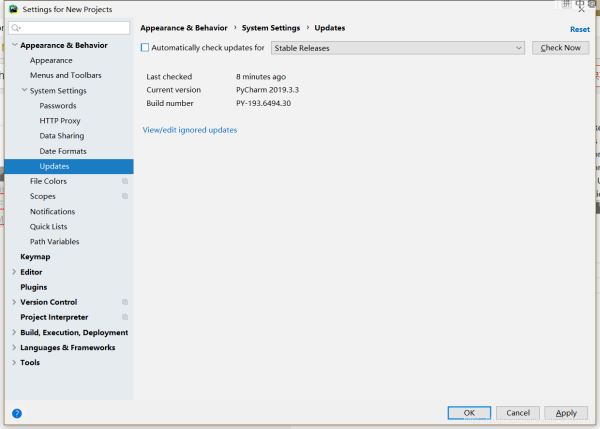This screenshot has height=429, width=600.
Task: Open Quick Lists settings
Action: click(49, 227)
